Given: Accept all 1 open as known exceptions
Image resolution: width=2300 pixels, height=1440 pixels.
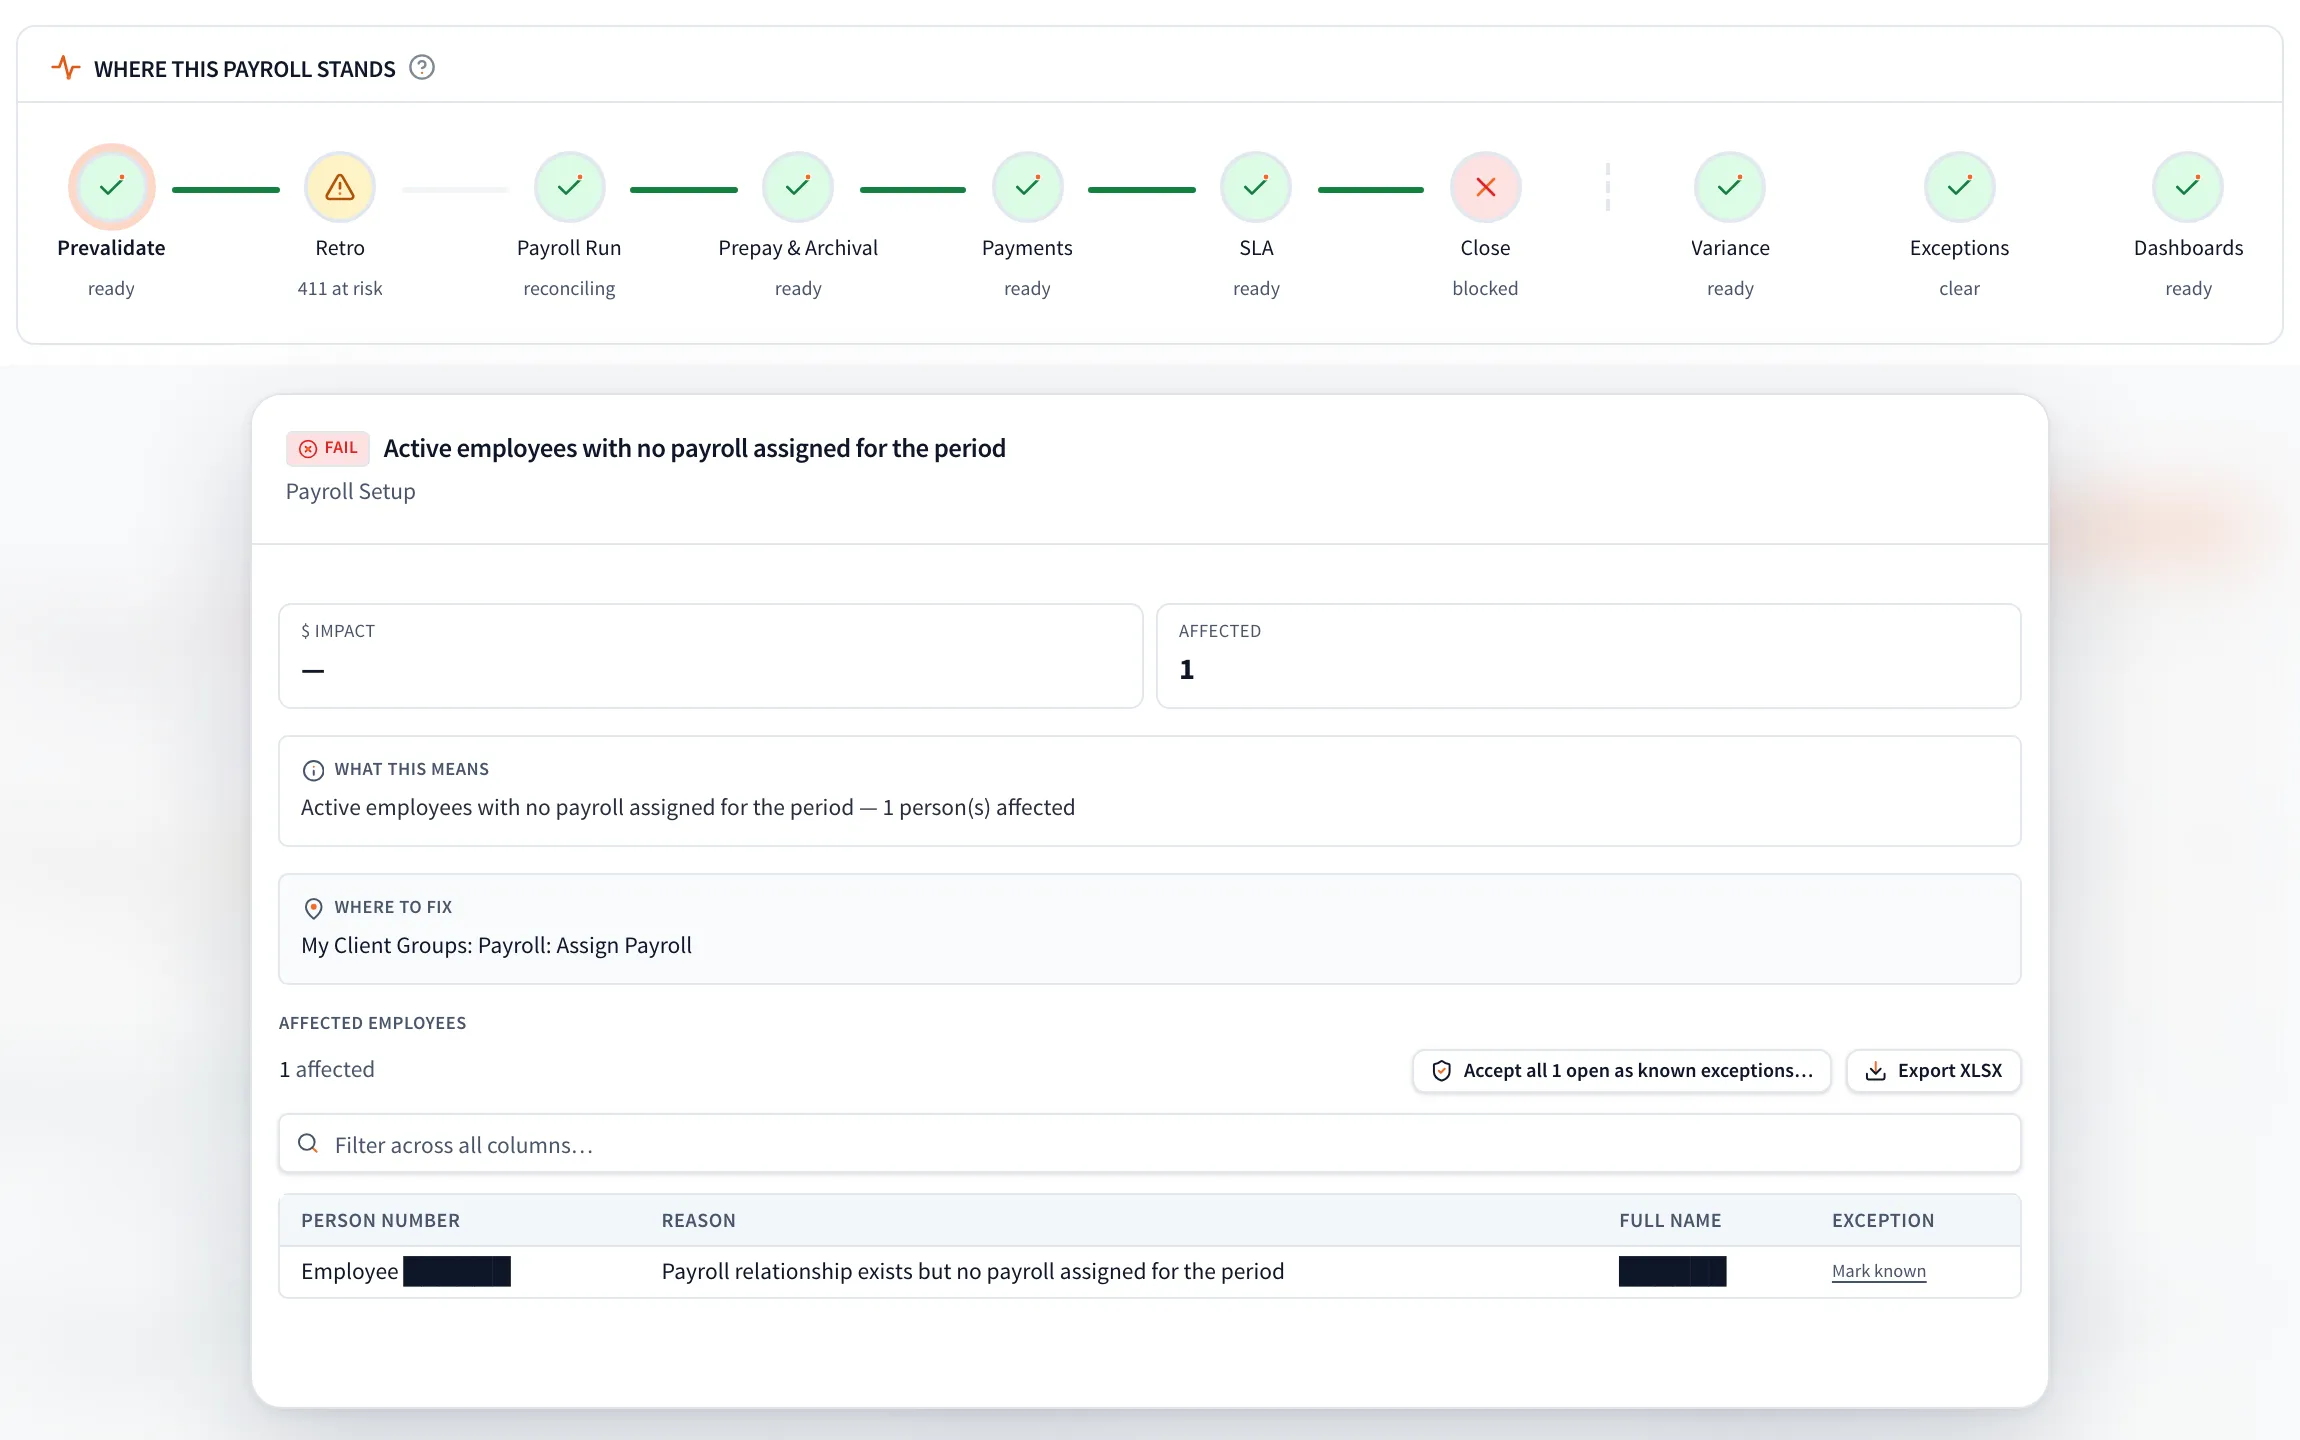Looking at the screenshot, I should [x=1621, y=1071].
